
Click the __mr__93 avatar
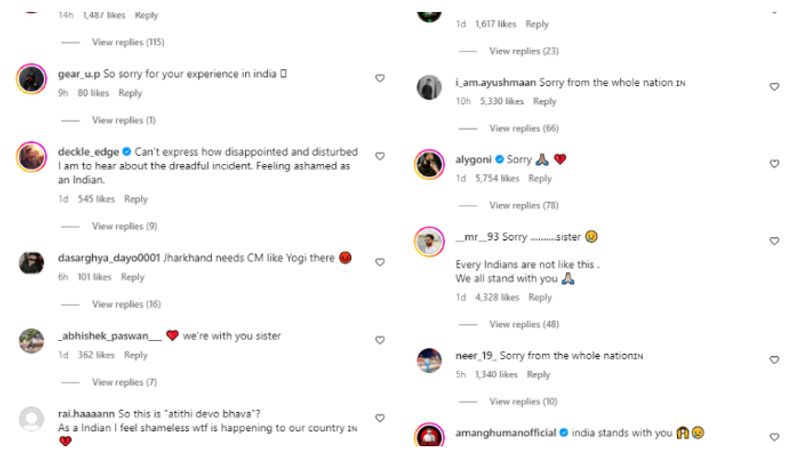coord(429,242)
